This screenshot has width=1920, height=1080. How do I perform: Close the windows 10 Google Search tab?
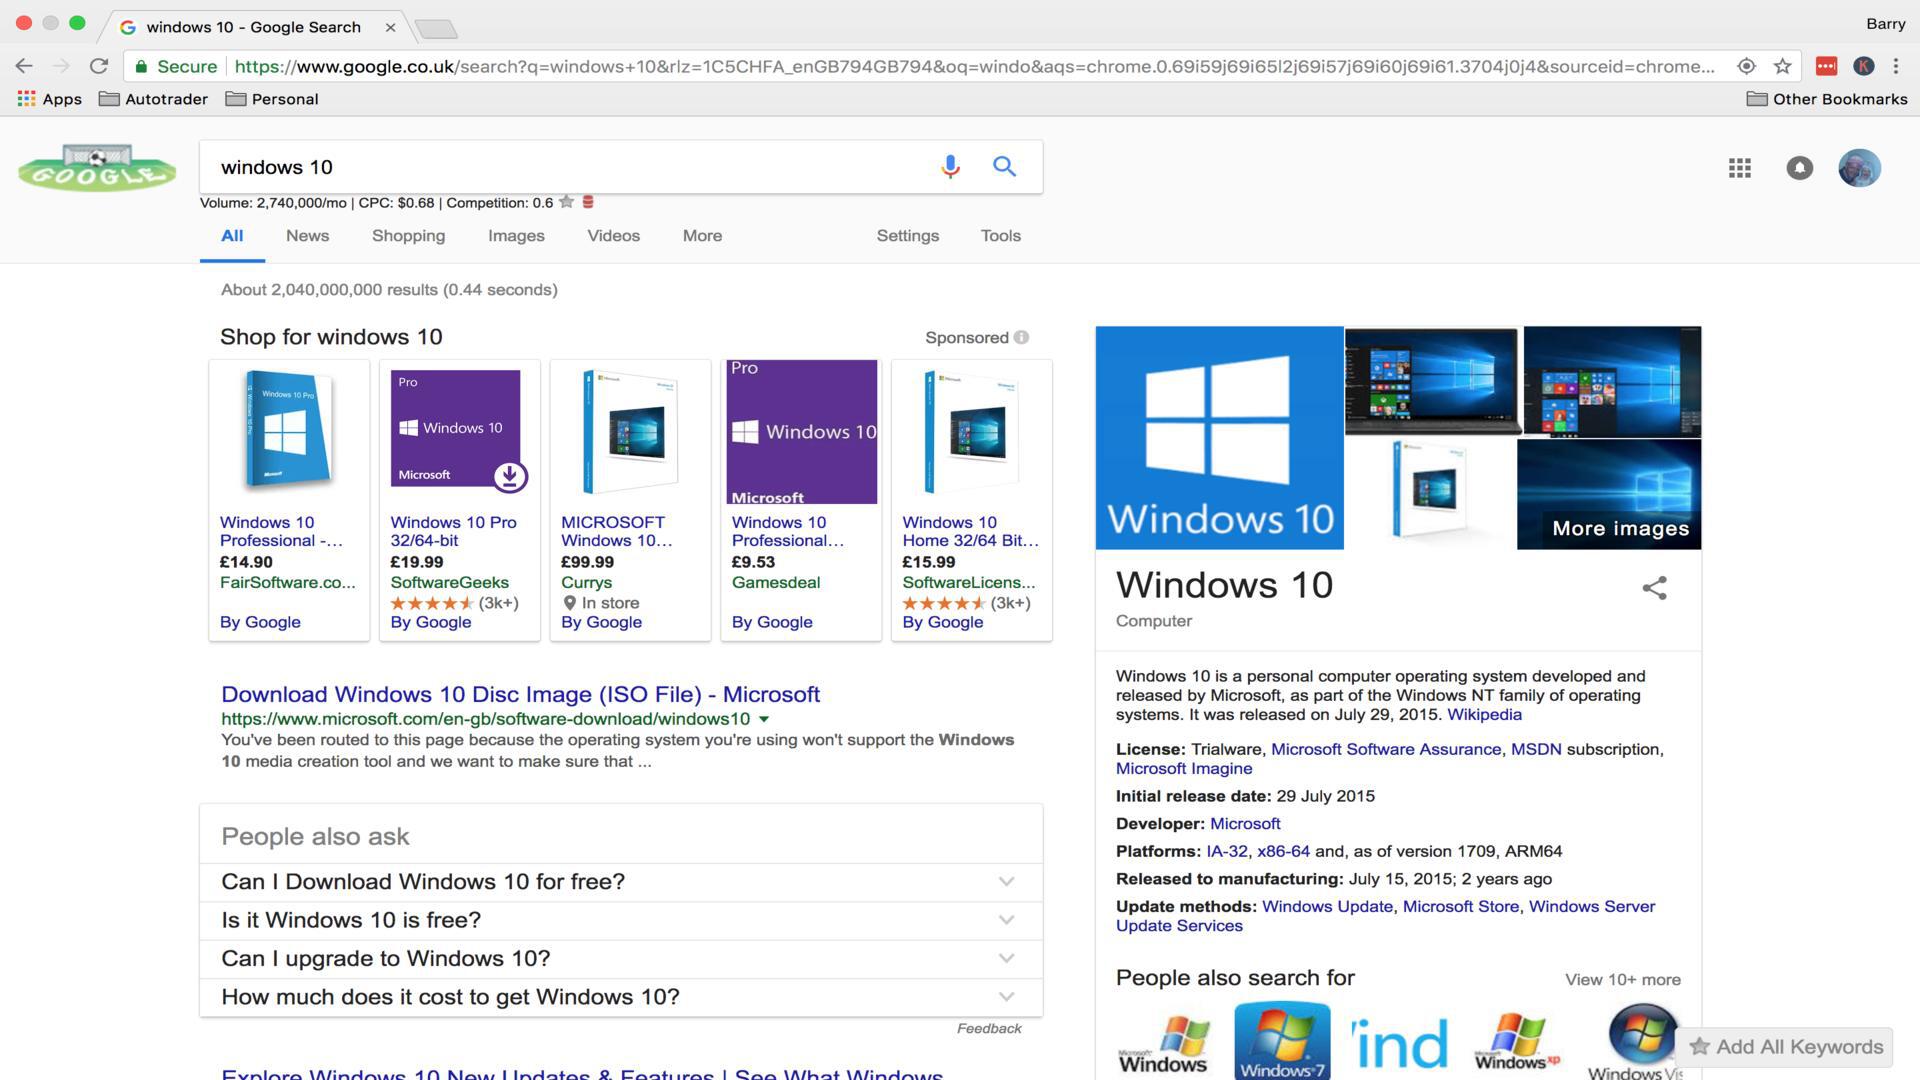(x=390, y=27)
